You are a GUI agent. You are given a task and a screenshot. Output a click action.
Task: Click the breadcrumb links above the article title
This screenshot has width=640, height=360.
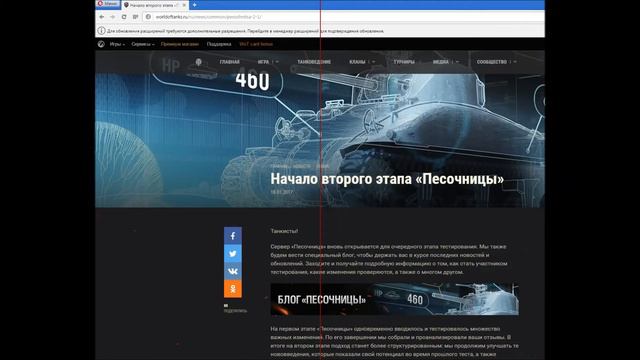point(300,167)
